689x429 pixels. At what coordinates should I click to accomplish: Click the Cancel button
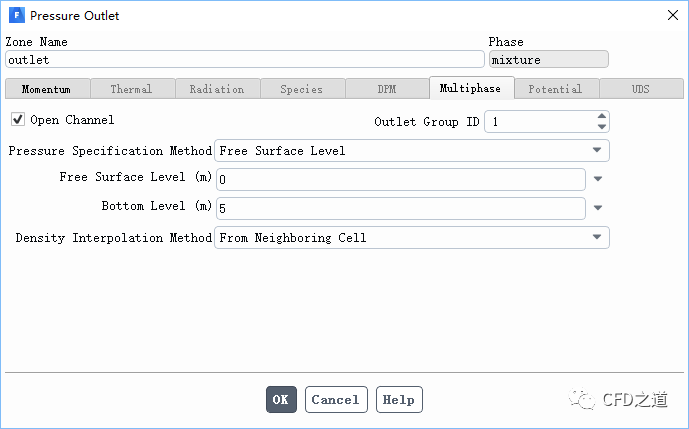coord(336,400)
